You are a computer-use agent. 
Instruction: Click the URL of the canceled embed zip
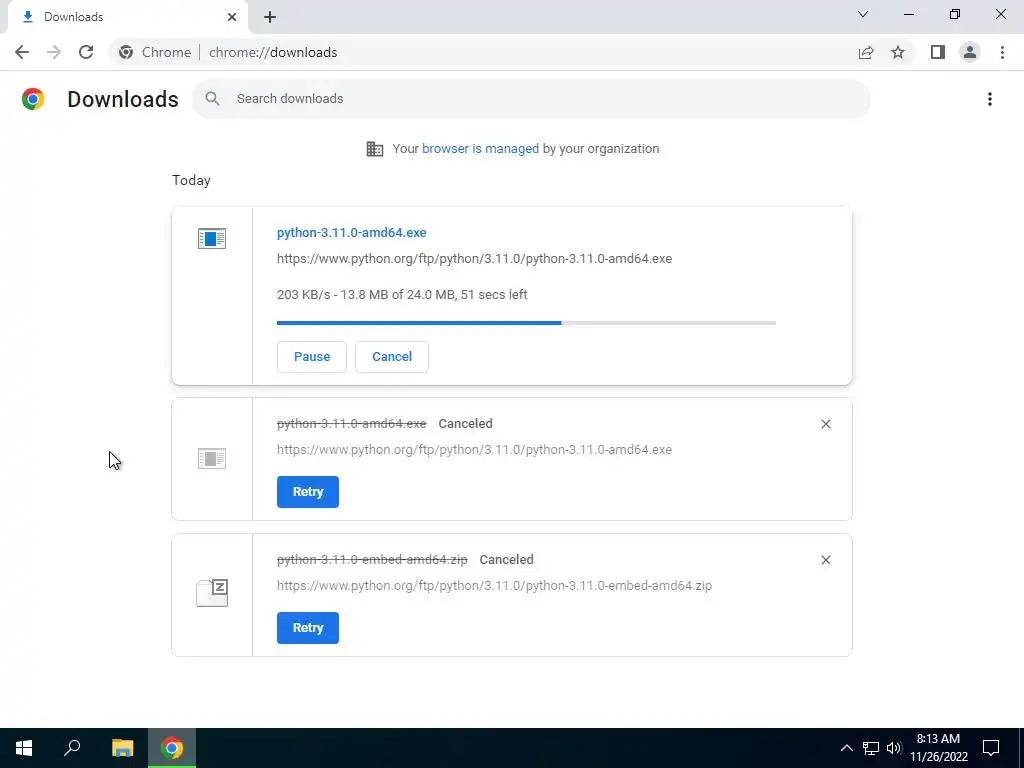(494, 586)
